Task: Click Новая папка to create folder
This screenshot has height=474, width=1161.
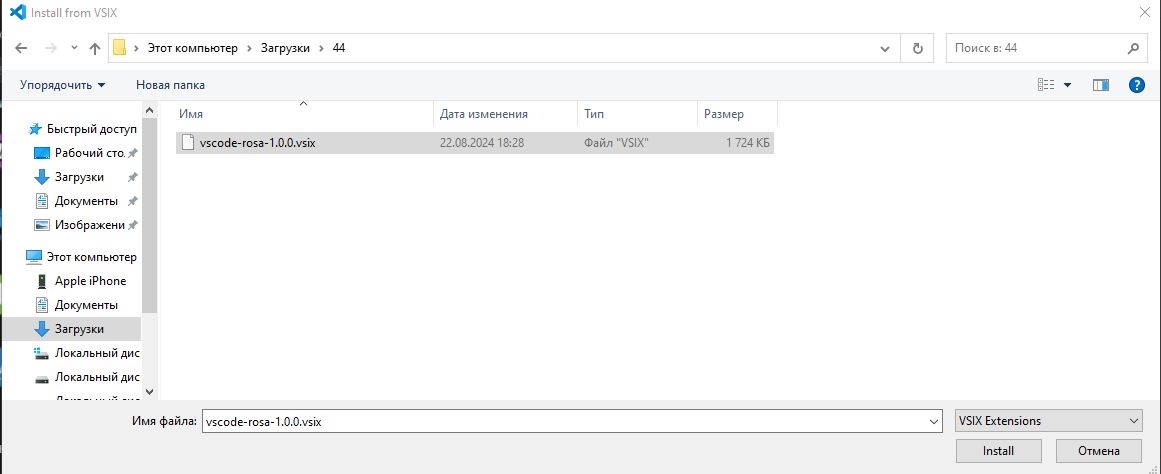Action: coord(170,85)
